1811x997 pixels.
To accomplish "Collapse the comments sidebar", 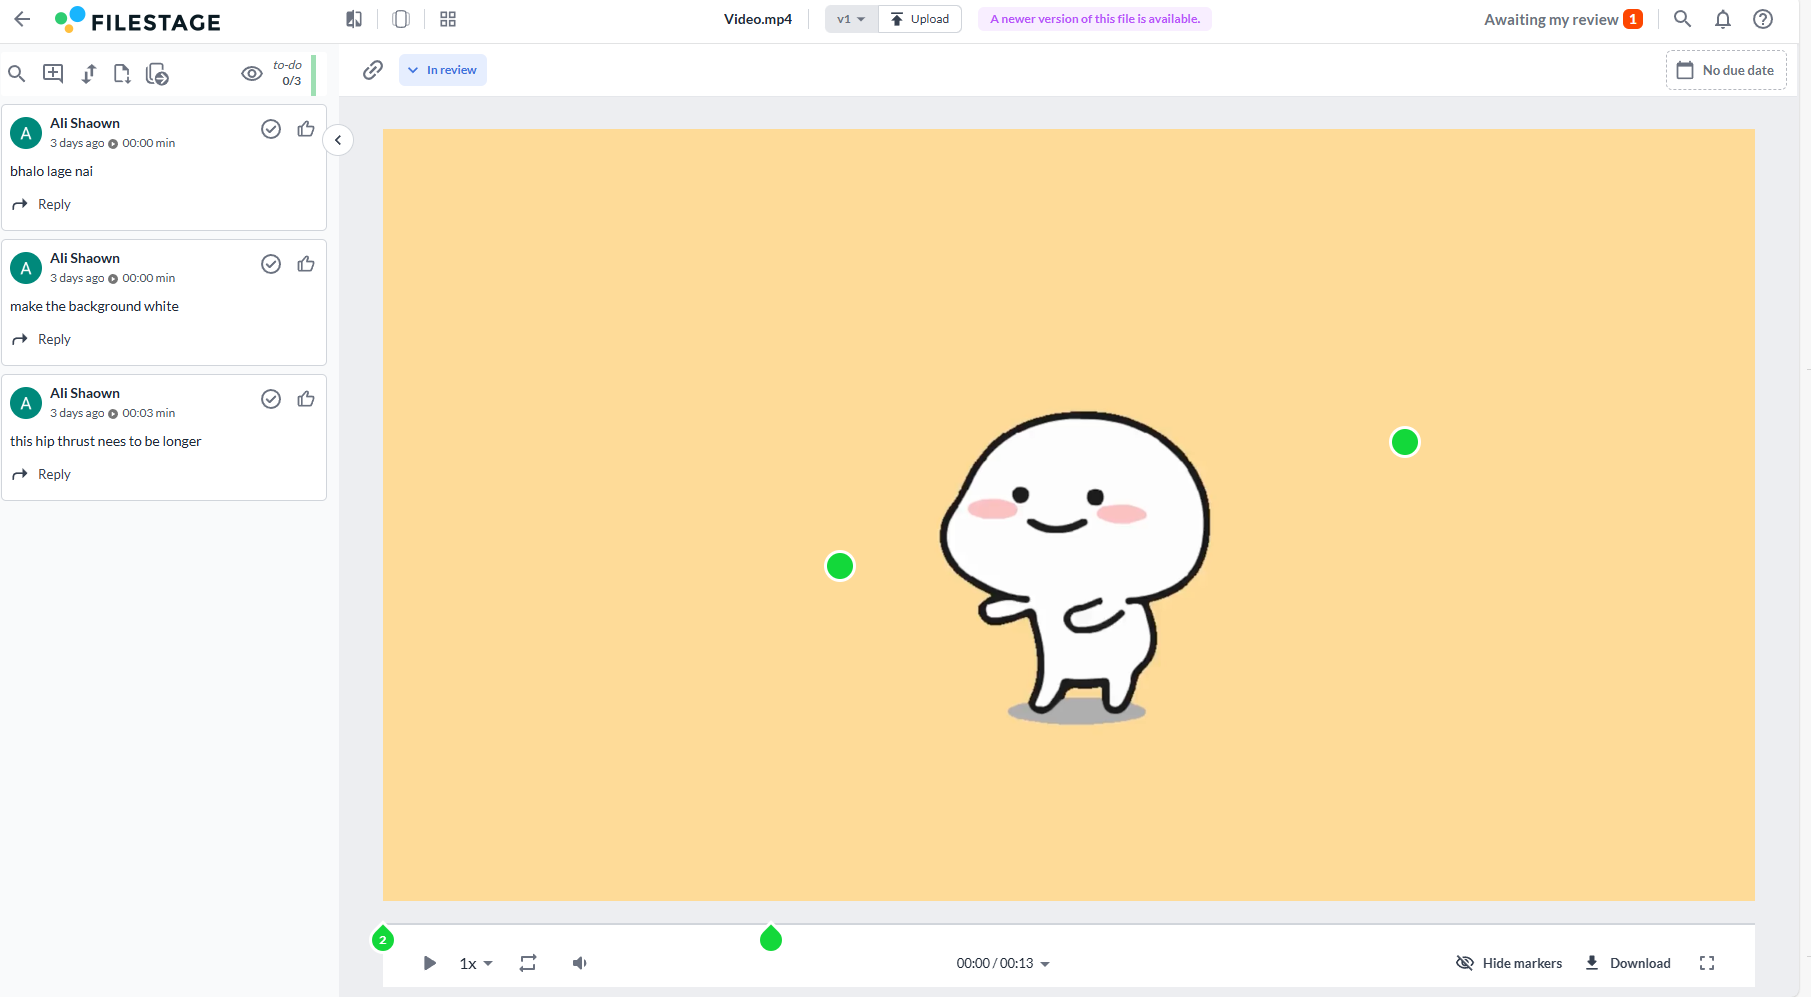I will pos(338,140).
